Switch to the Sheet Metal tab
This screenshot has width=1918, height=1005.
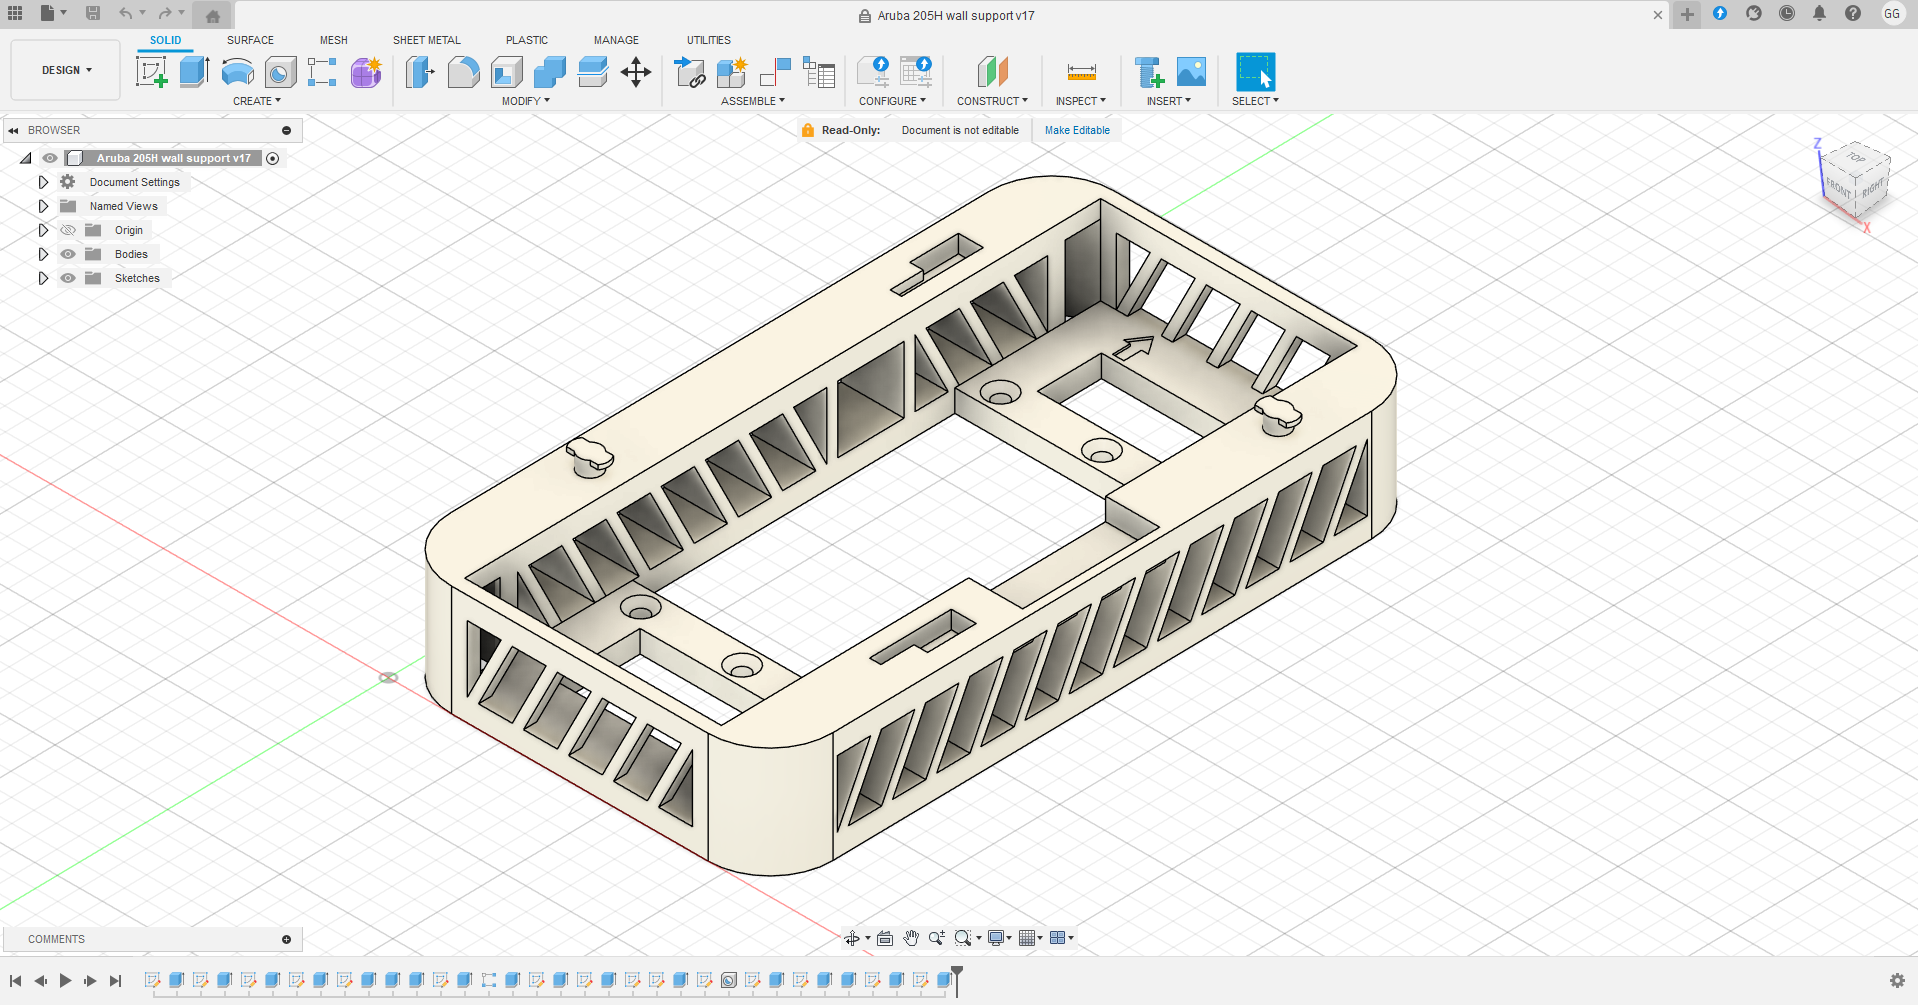(x=427, y=40)
